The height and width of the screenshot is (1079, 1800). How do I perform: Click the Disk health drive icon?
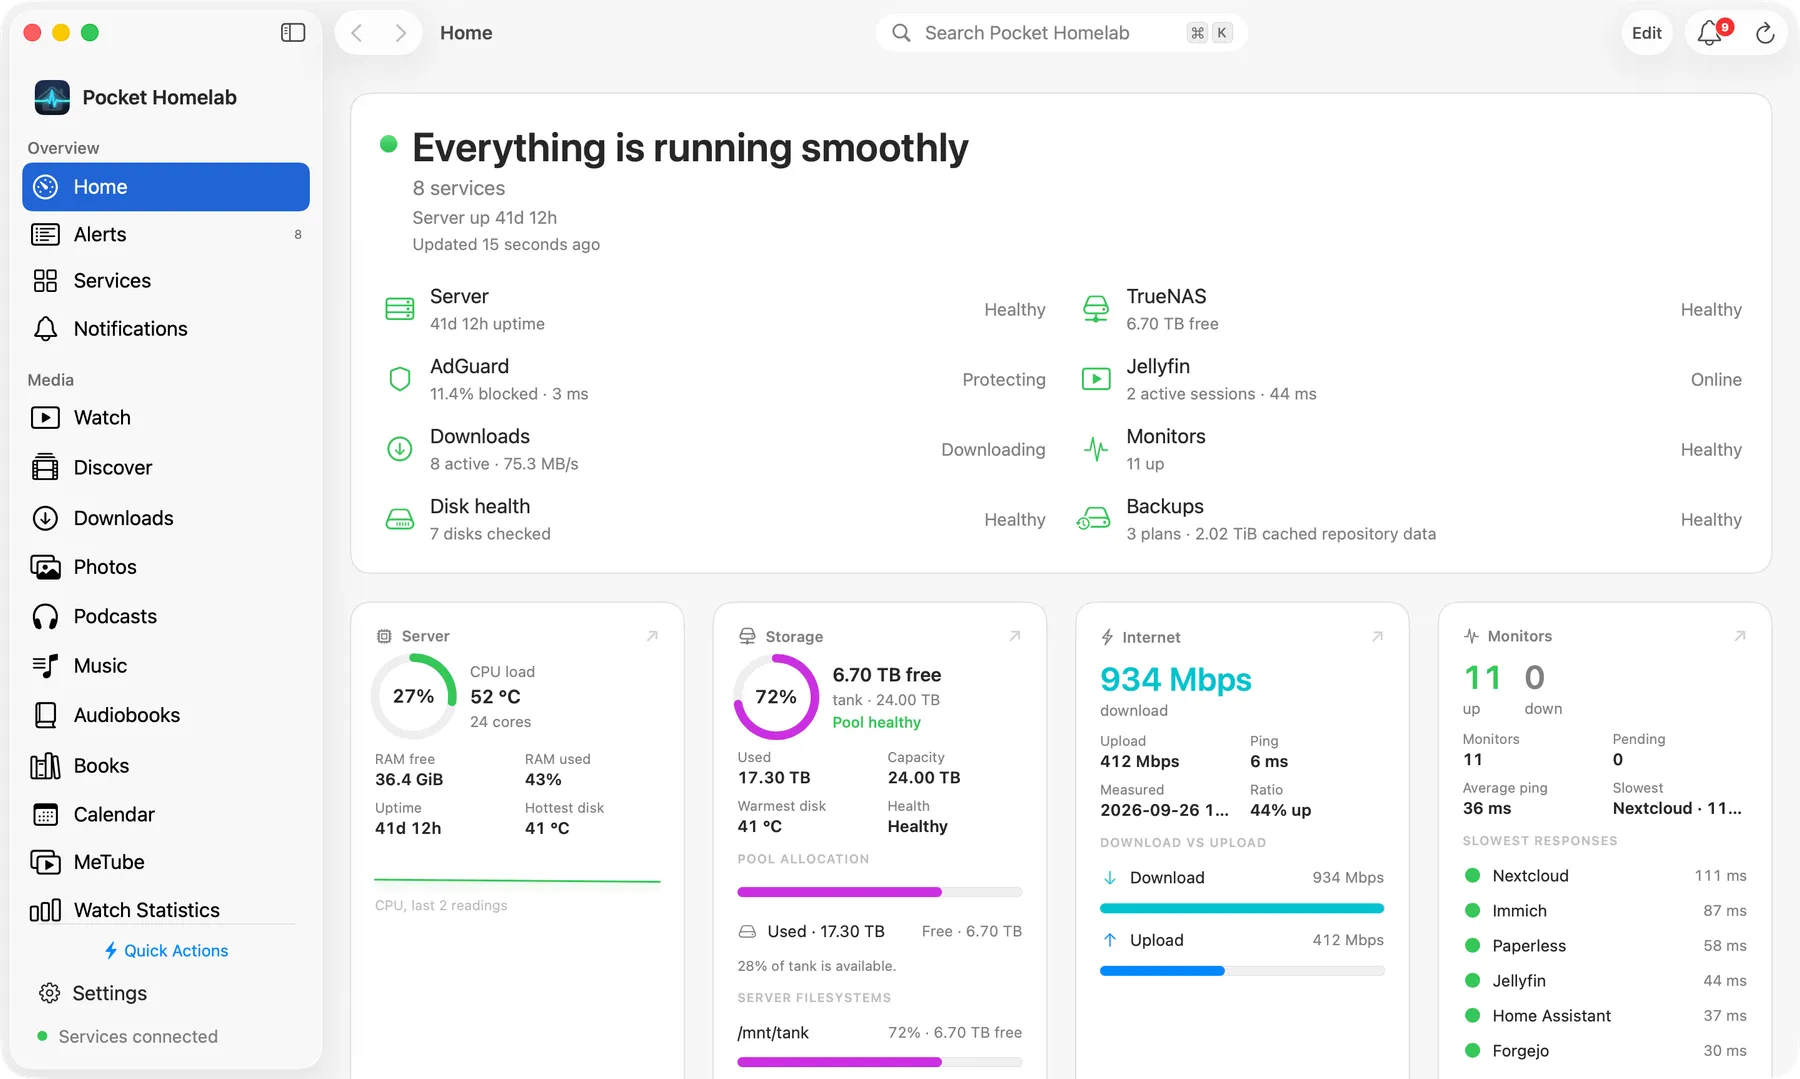click(400, 519)
